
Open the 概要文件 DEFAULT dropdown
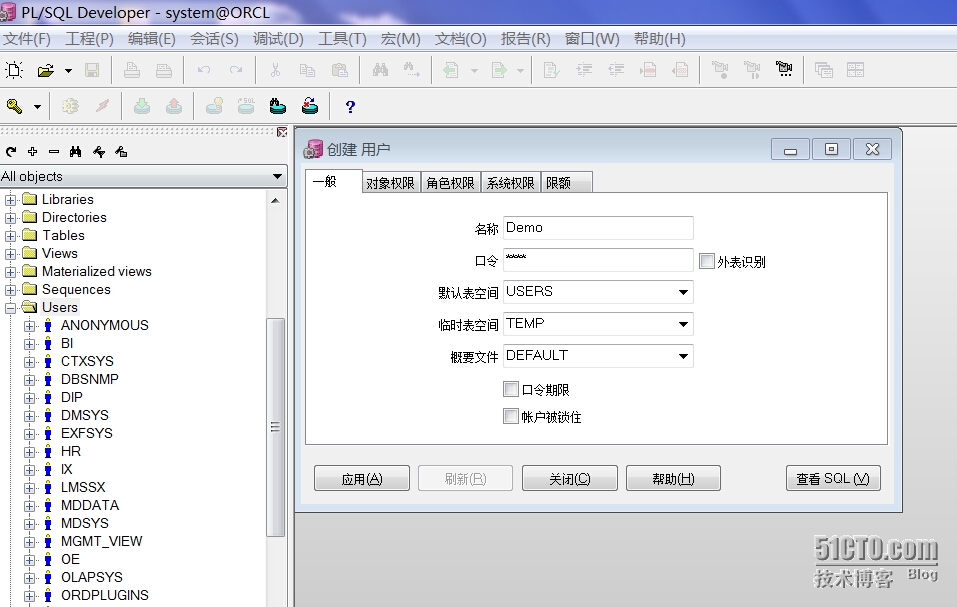(x=684, y=356)
